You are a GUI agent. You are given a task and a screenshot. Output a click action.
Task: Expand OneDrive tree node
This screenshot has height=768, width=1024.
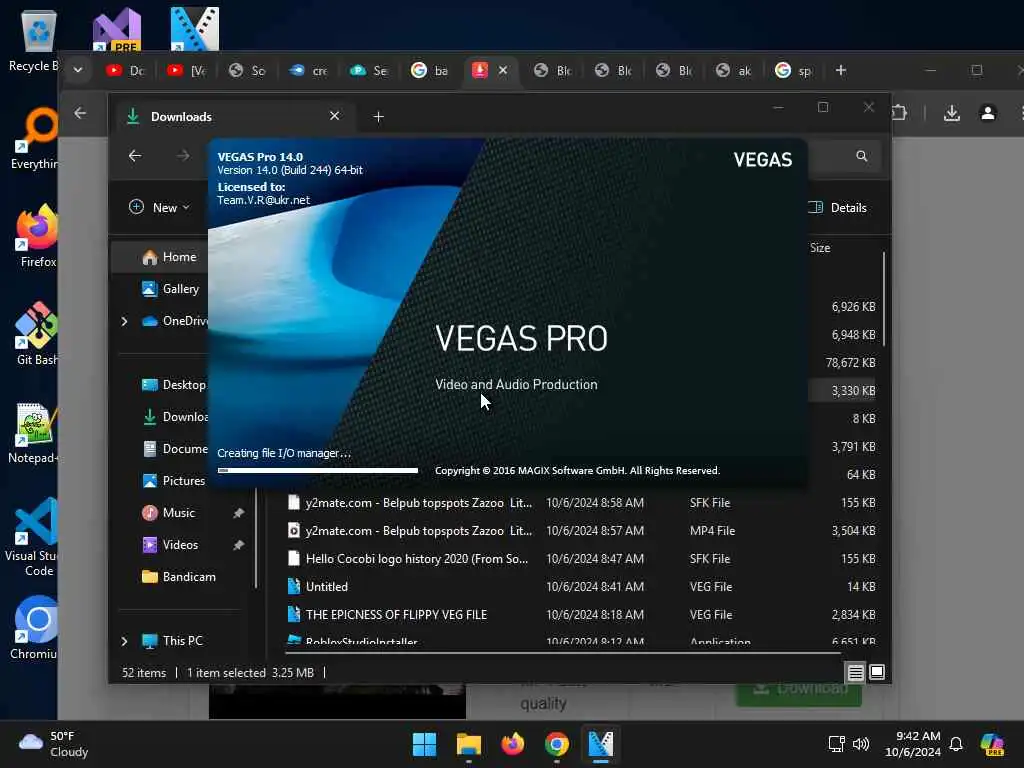[x=125, y=321]
